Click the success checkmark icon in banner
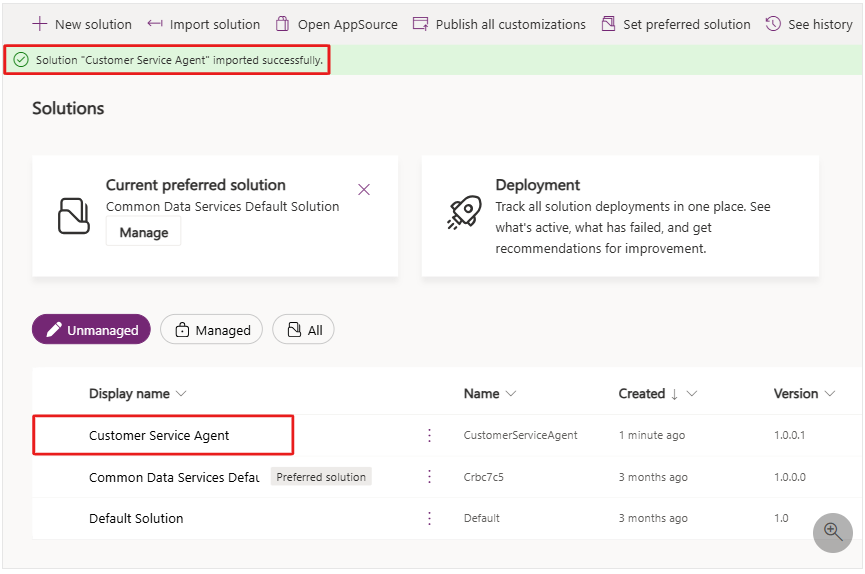This screenshot has width=865, height=574. 21,60
